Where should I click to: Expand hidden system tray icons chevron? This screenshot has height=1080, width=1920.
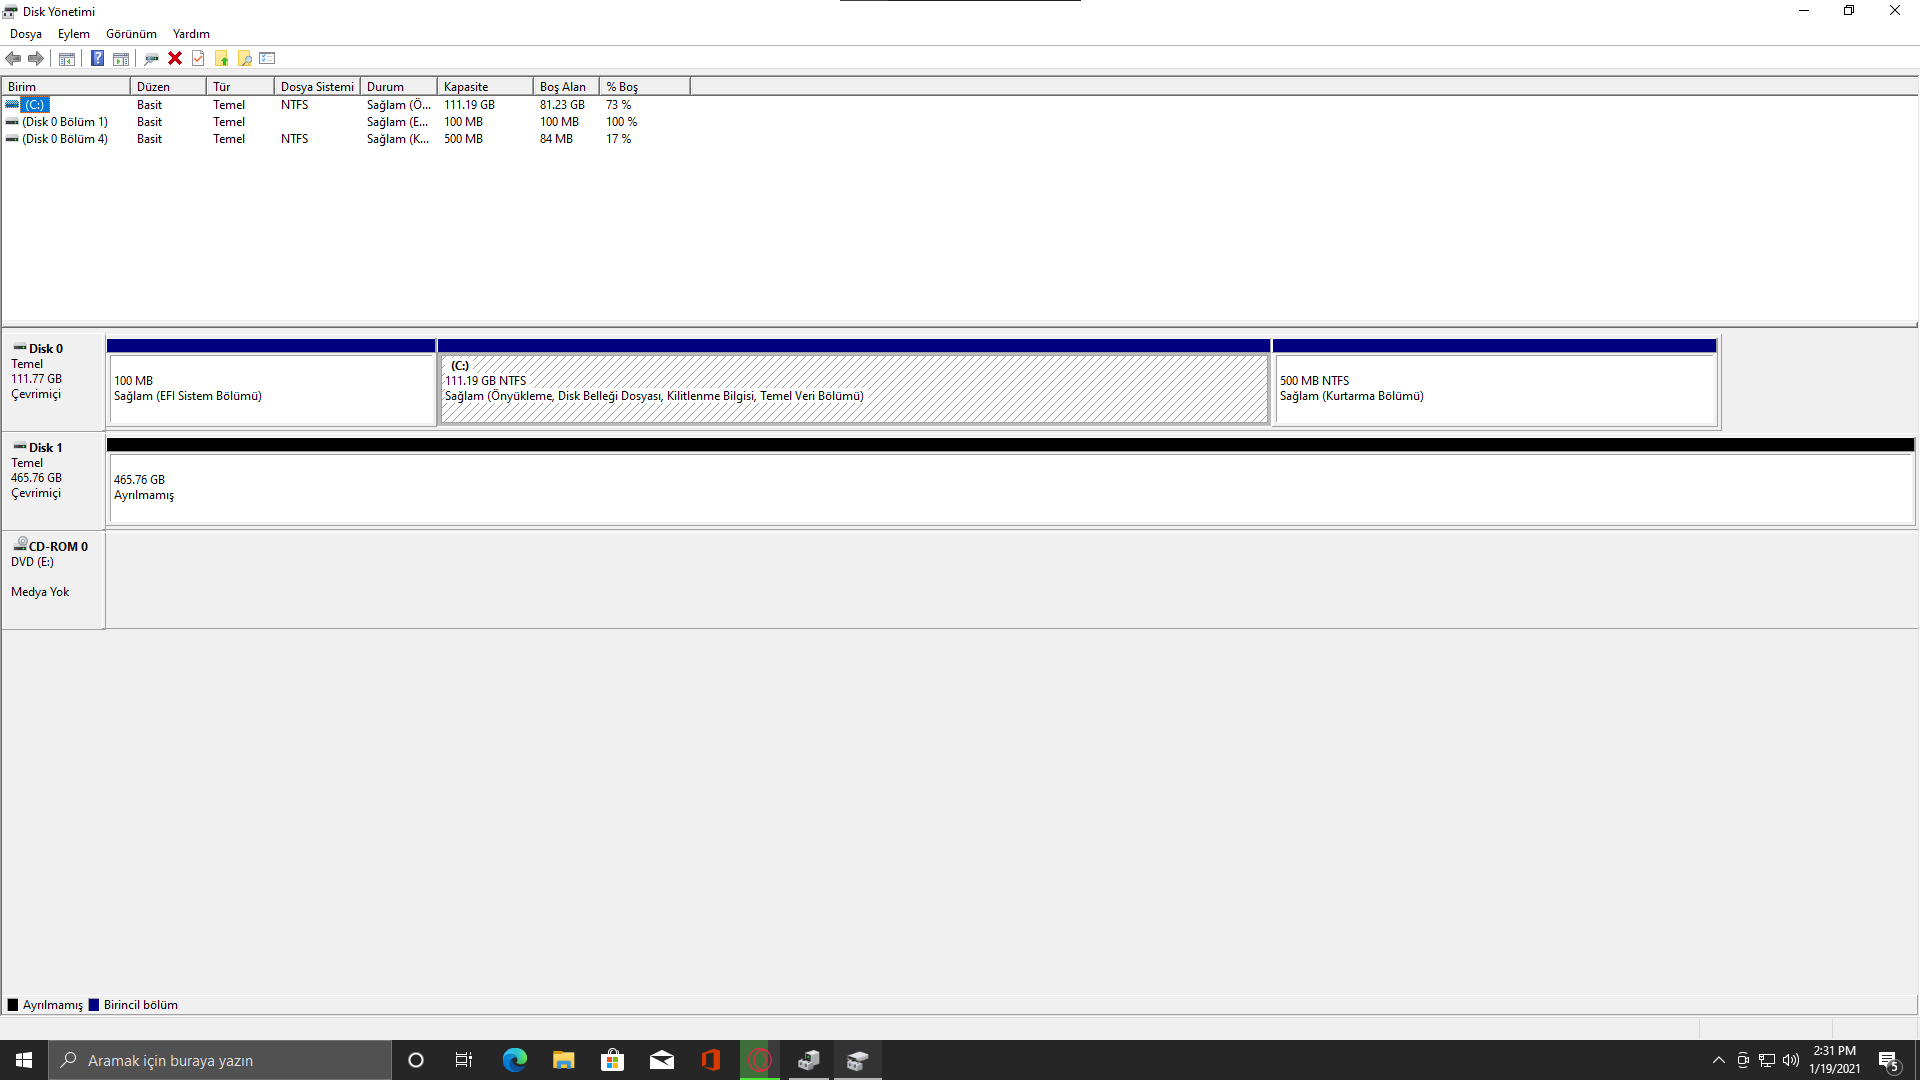tap(1718, 1060)
